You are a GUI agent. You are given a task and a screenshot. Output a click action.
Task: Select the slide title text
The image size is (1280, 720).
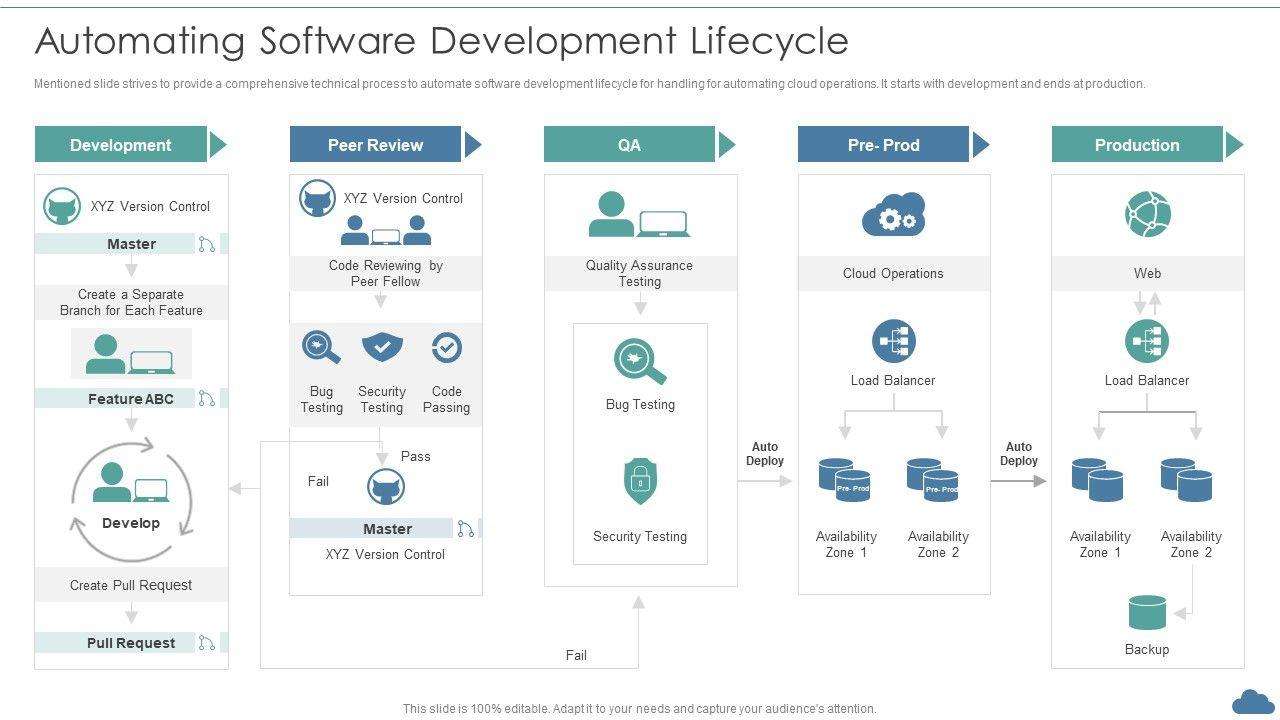(x=441, y=41)
